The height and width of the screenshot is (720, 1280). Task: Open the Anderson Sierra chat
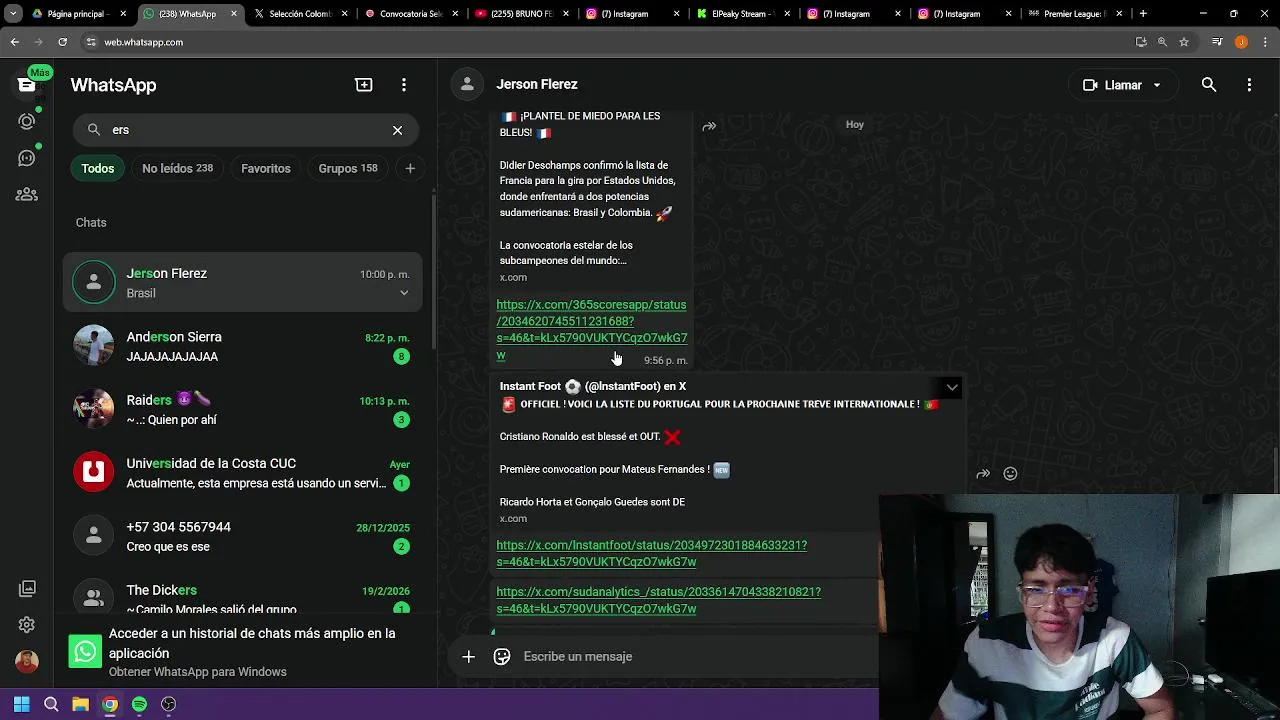tap(243, 346)
